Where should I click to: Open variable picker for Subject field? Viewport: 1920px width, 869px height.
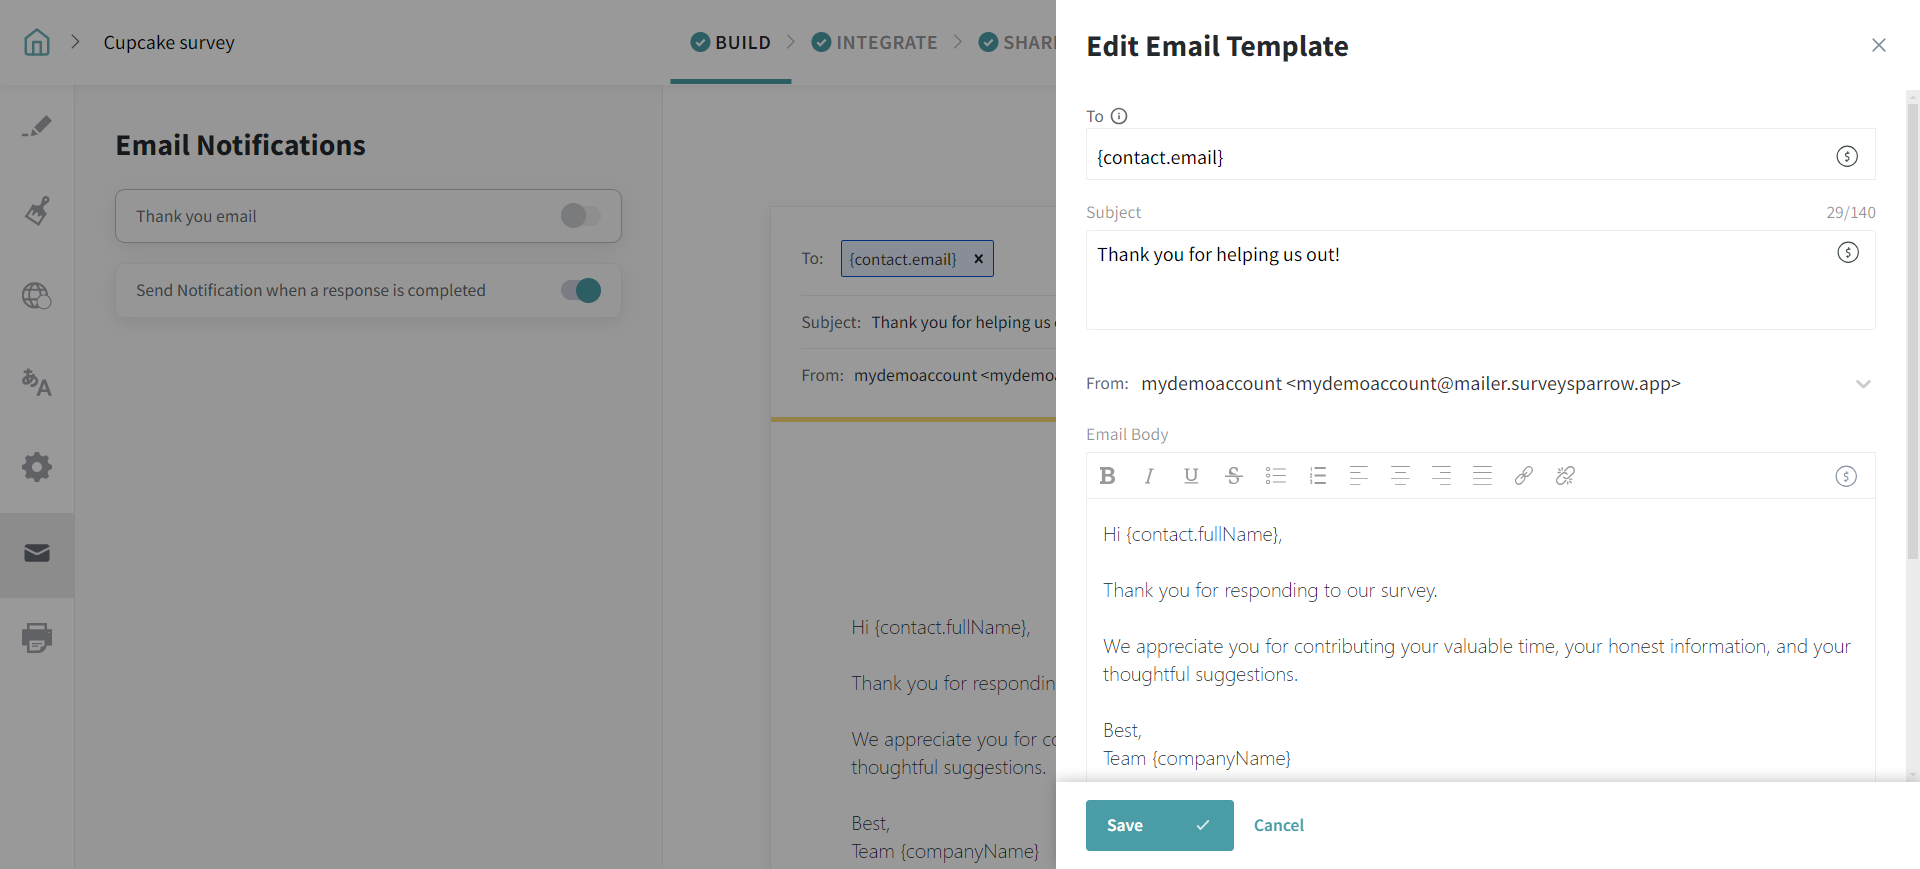[1847, 253]
